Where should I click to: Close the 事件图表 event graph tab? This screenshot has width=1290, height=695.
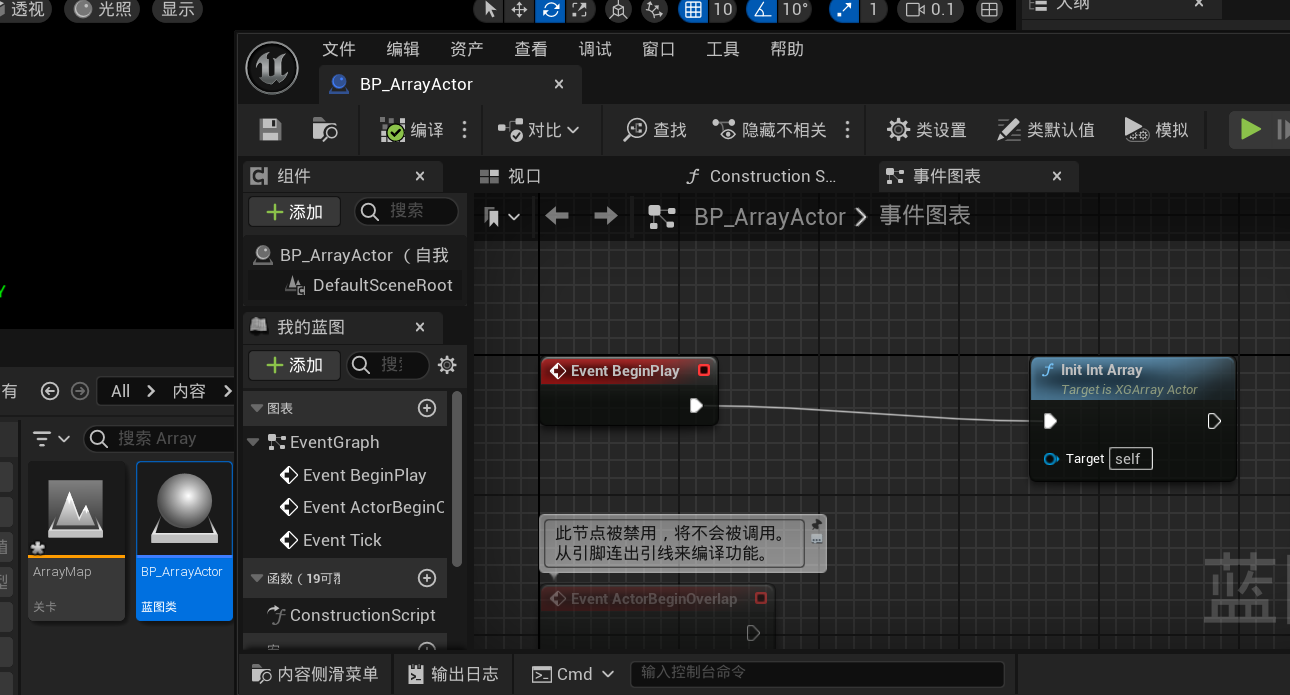pos(1057,176)
